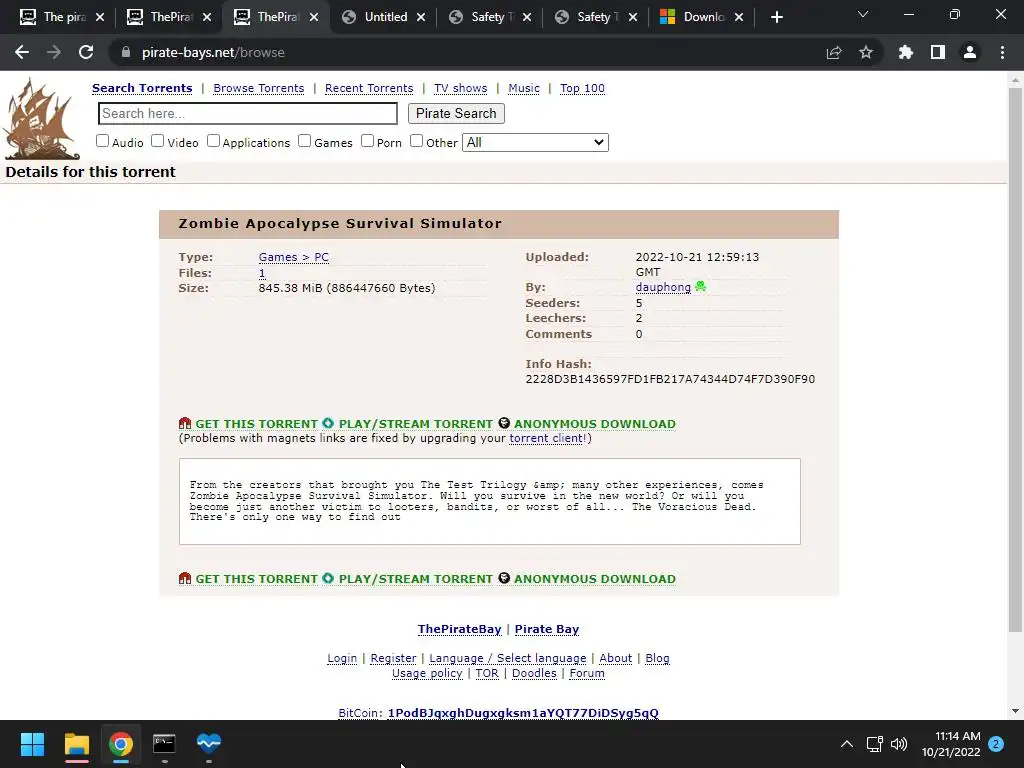The image size is (1024, 768).
Task: Check the Games filter
Action: pos(304,141)
